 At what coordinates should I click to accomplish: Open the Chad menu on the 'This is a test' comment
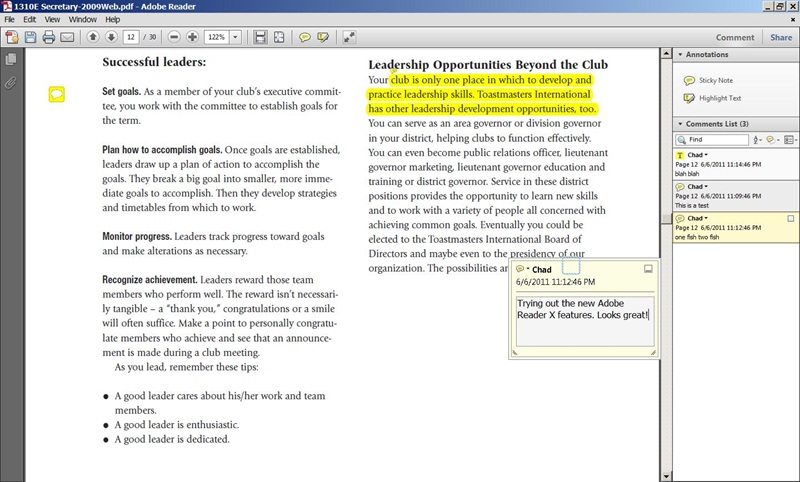click(697, 187)
